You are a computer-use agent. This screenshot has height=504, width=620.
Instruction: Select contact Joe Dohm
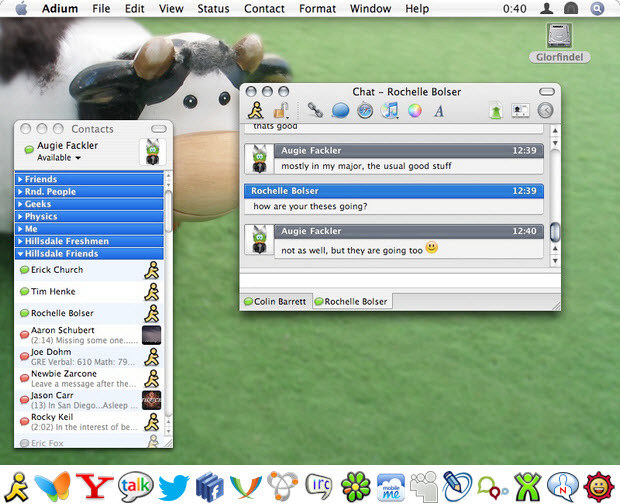click(x=89, y=357)
